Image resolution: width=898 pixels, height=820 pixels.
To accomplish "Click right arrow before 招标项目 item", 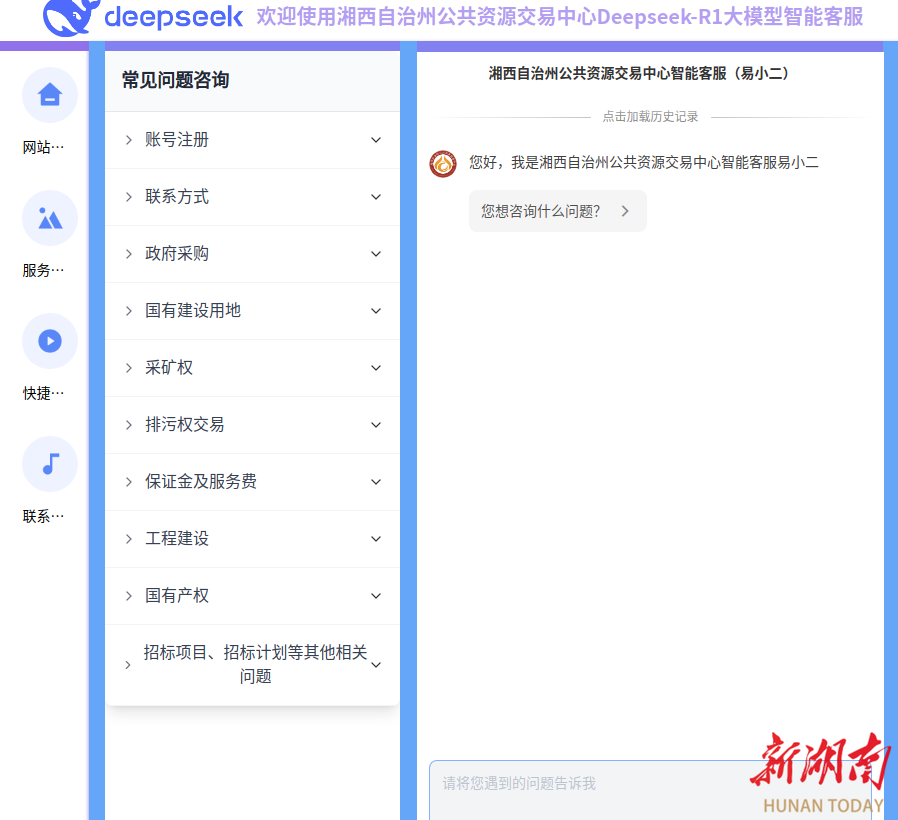I will point(128,665).
